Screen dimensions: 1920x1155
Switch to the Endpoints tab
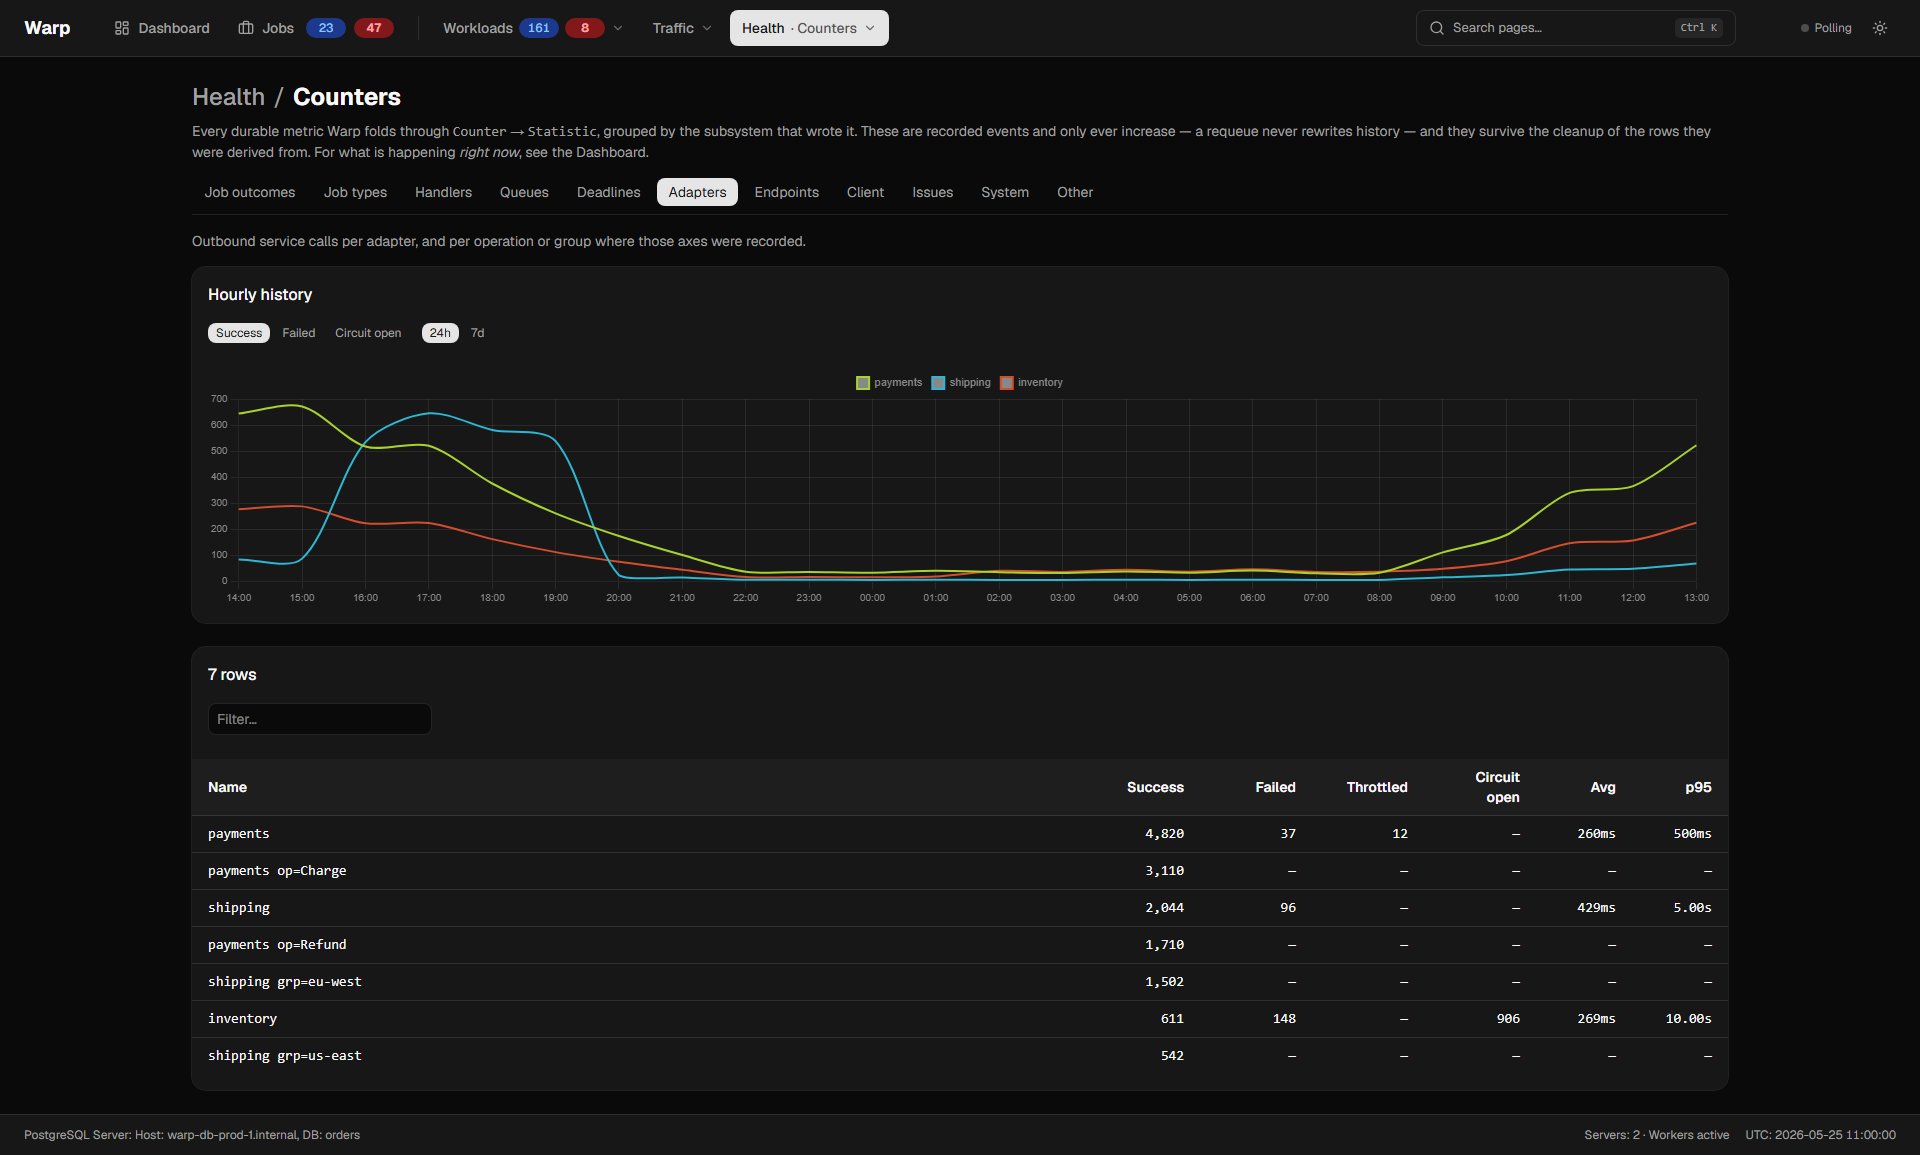pyautogui.click(x=786, y=192)
